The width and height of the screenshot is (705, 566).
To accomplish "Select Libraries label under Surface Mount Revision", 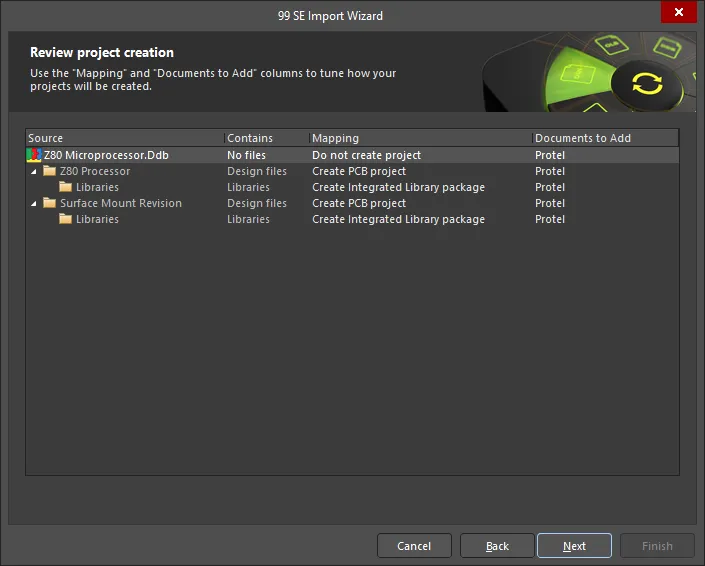I will [x=97, y=219].
